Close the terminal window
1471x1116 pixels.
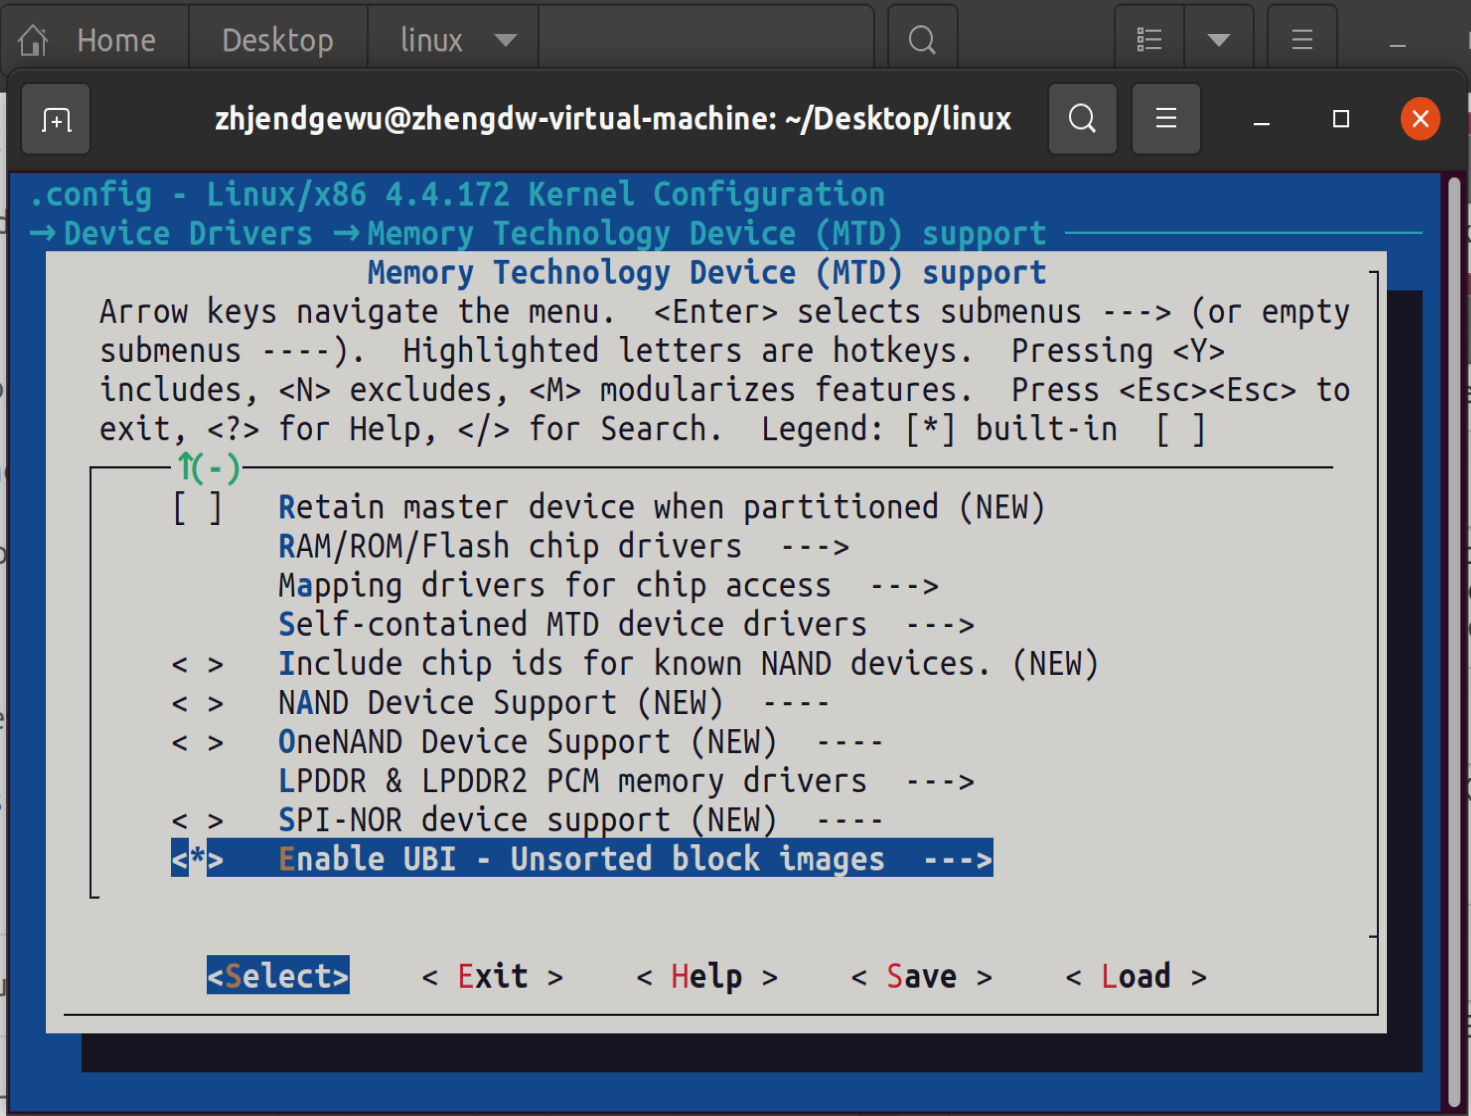[x=1420, y=119]
